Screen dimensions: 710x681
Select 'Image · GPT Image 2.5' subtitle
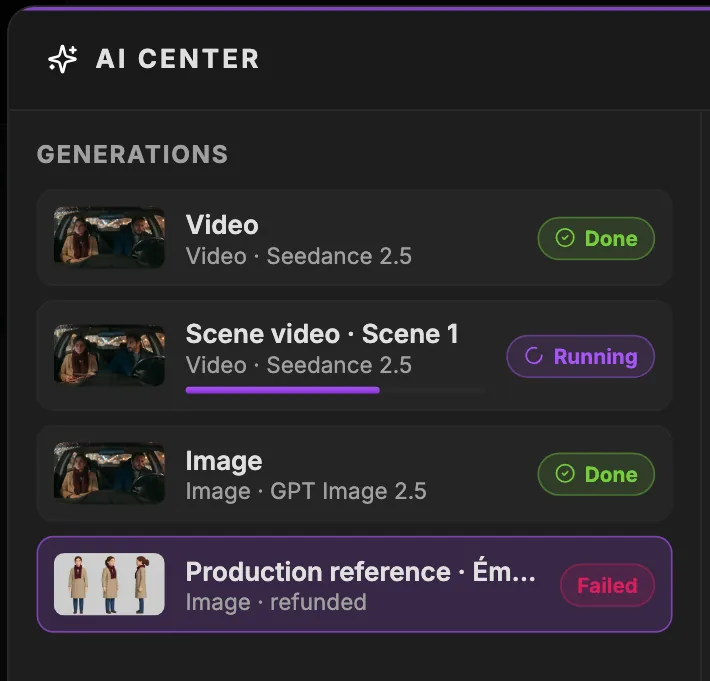point(306,492)
